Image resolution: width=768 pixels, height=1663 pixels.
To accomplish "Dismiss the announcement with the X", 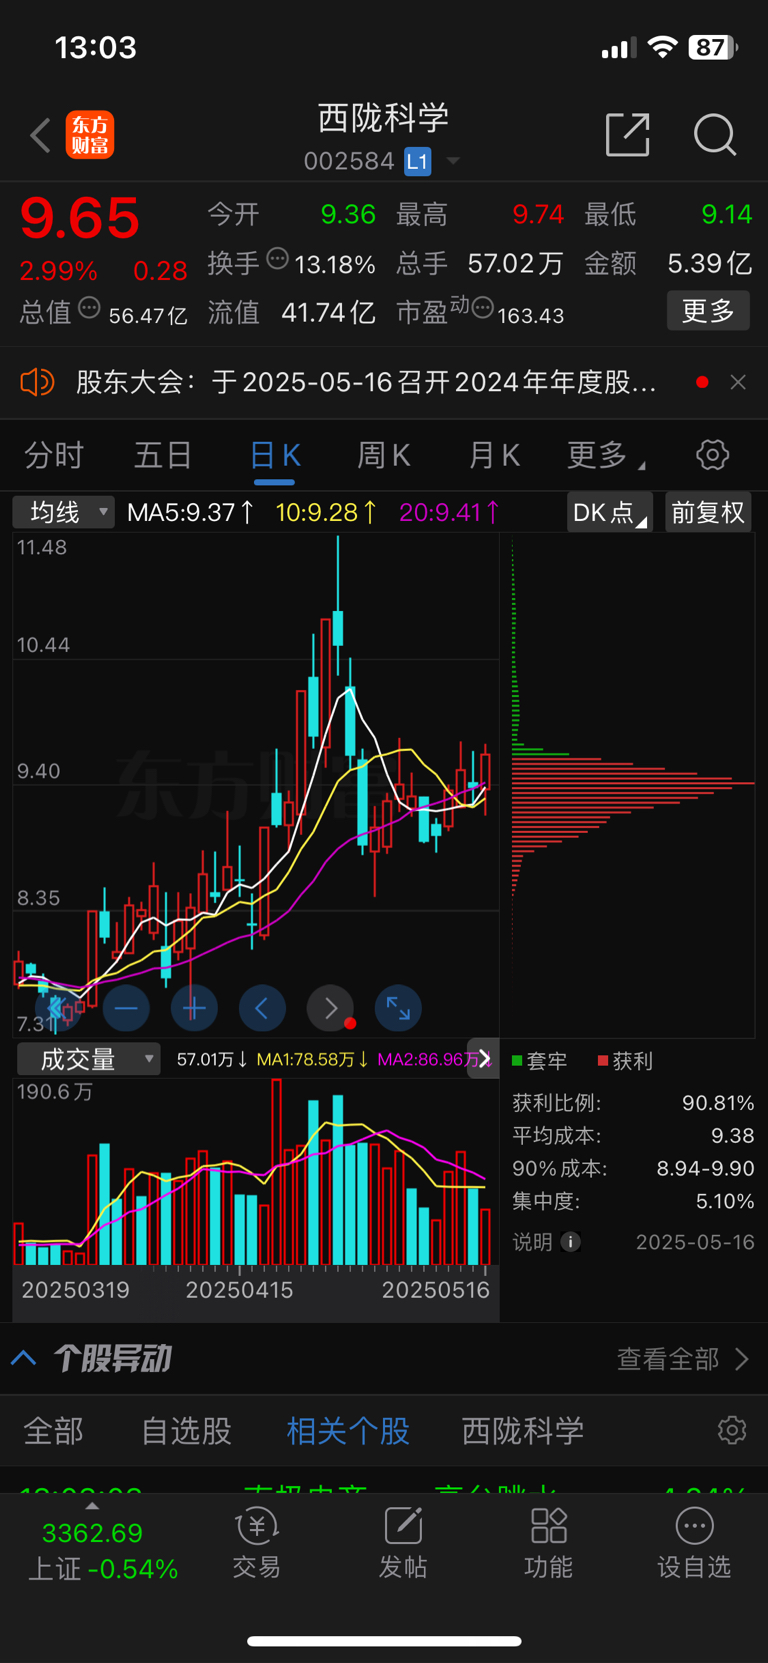I will [x=738, y=382].
